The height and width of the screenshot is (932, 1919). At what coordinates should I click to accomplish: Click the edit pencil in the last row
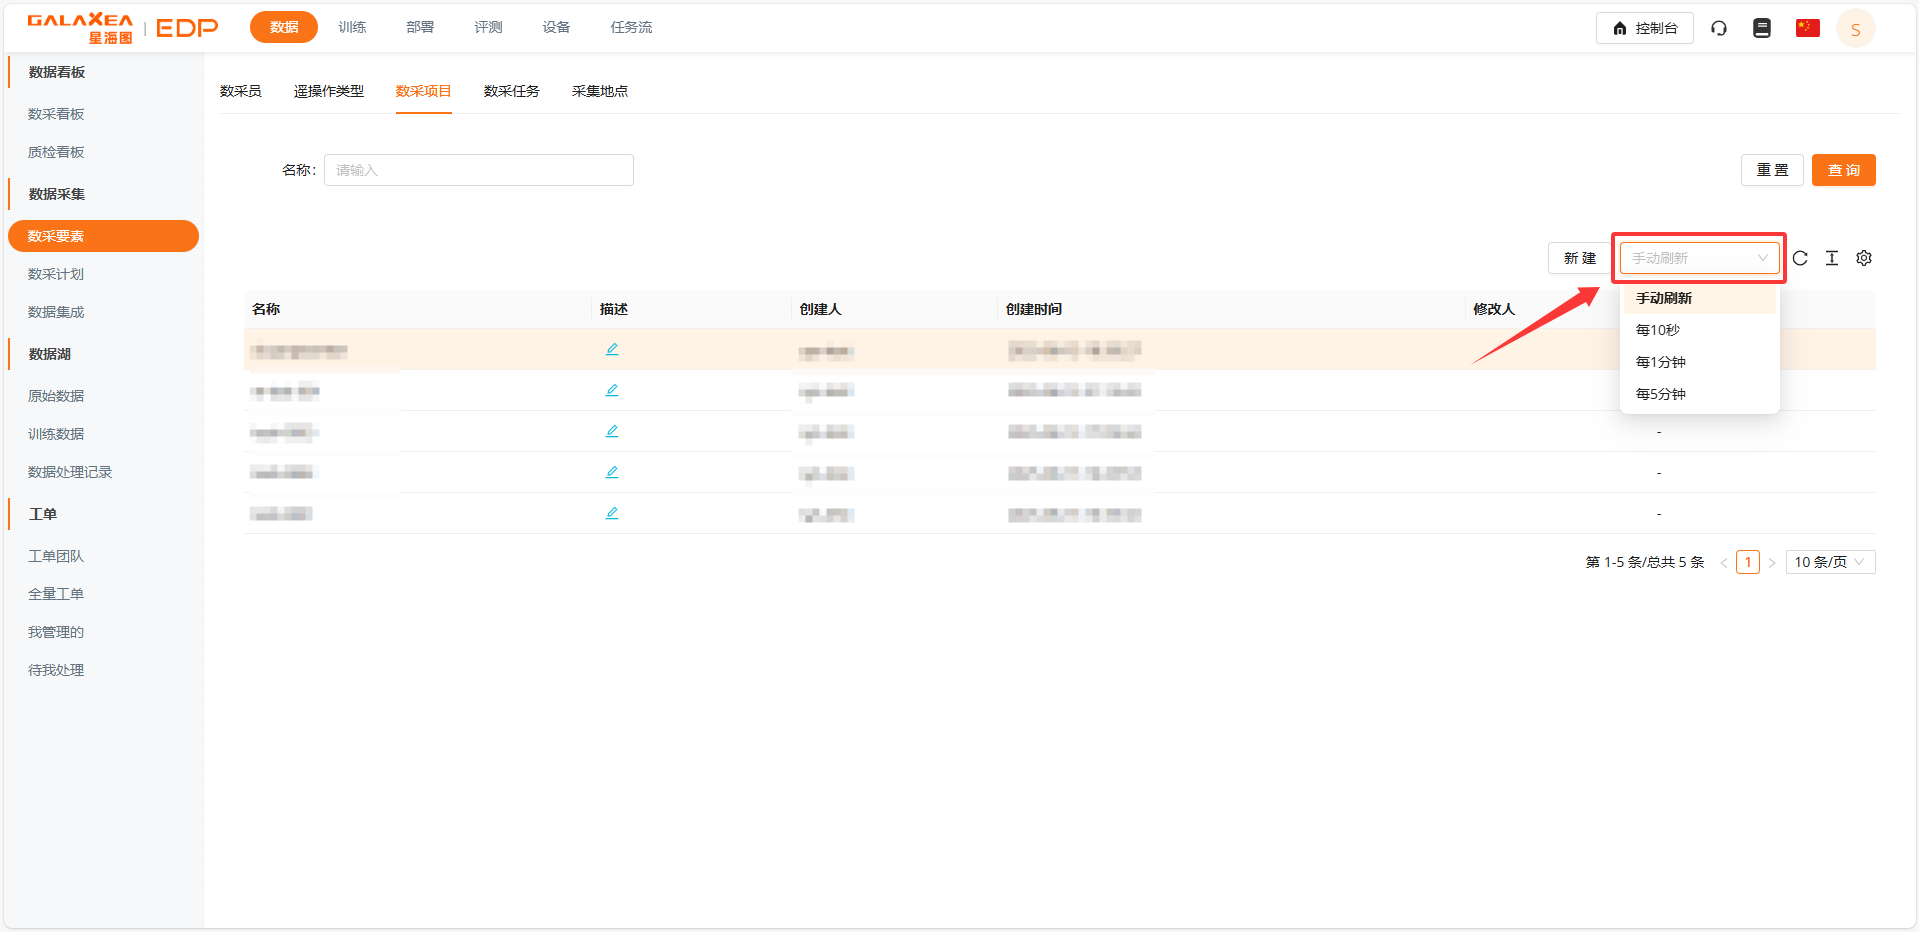click(x=612, y=513)
